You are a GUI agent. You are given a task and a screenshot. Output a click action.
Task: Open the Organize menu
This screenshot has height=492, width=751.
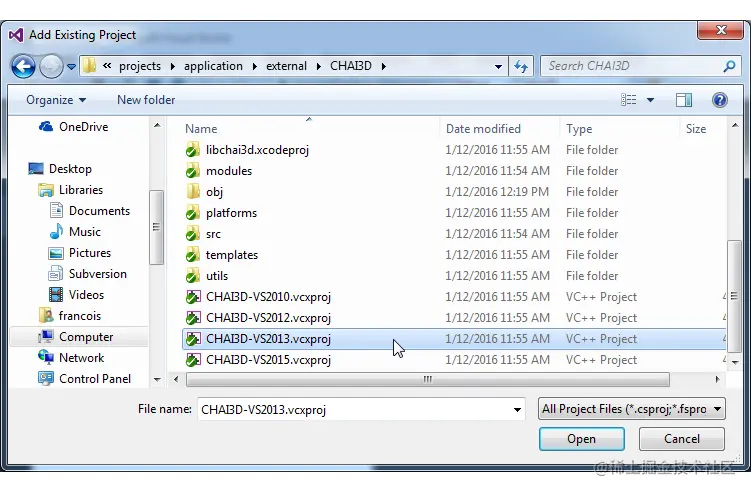point(56,100)
